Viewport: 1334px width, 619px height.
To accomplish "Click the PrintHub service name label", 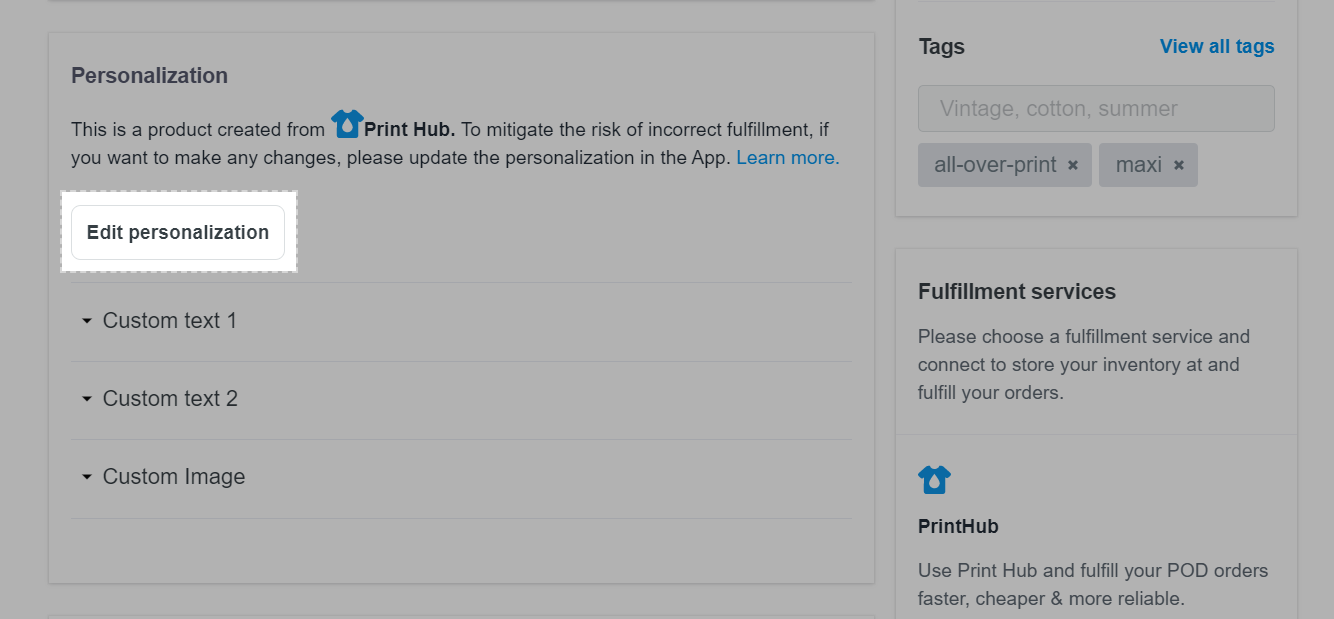I will tap(958, 526).
